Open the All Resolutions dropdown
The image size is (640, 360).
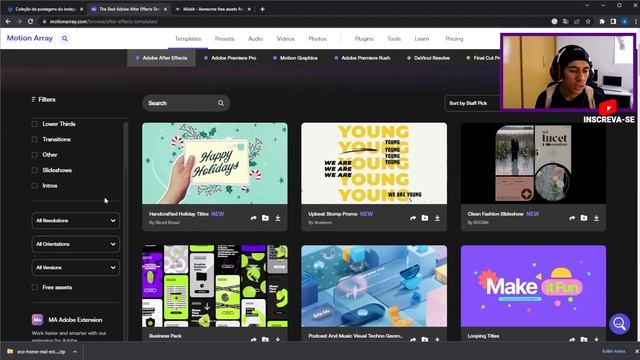click(76, 220)
